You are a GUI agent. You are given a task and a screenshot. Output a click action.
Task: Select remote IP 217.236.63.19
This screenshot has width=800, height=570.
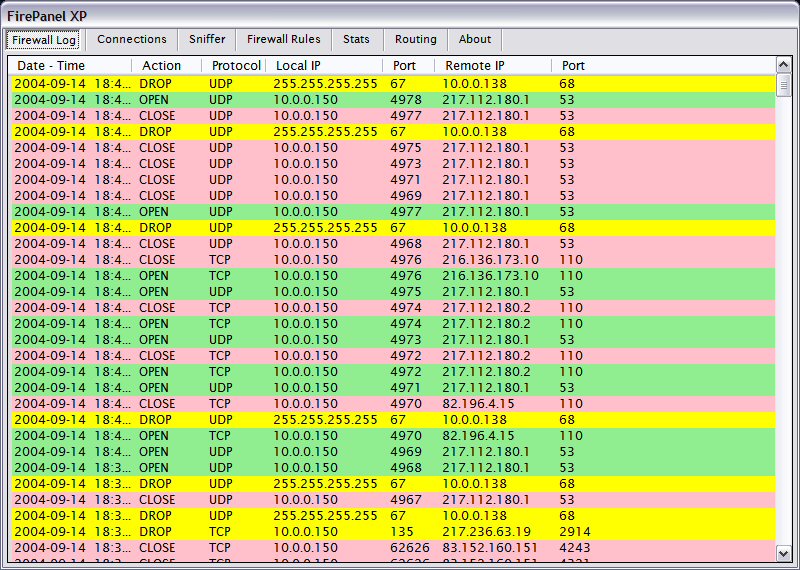[486, 532]
